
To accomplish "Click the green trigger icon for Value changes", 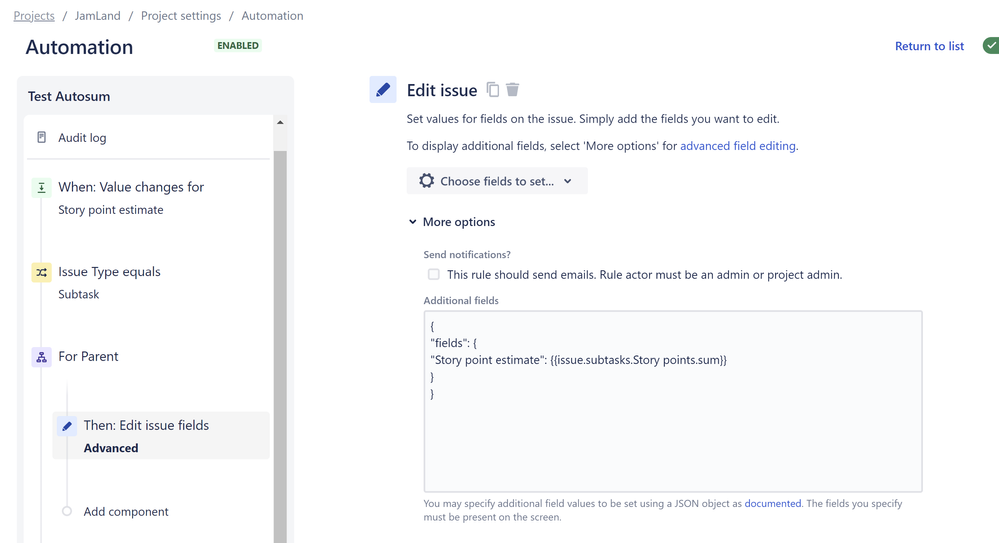I will click(41, 187).
